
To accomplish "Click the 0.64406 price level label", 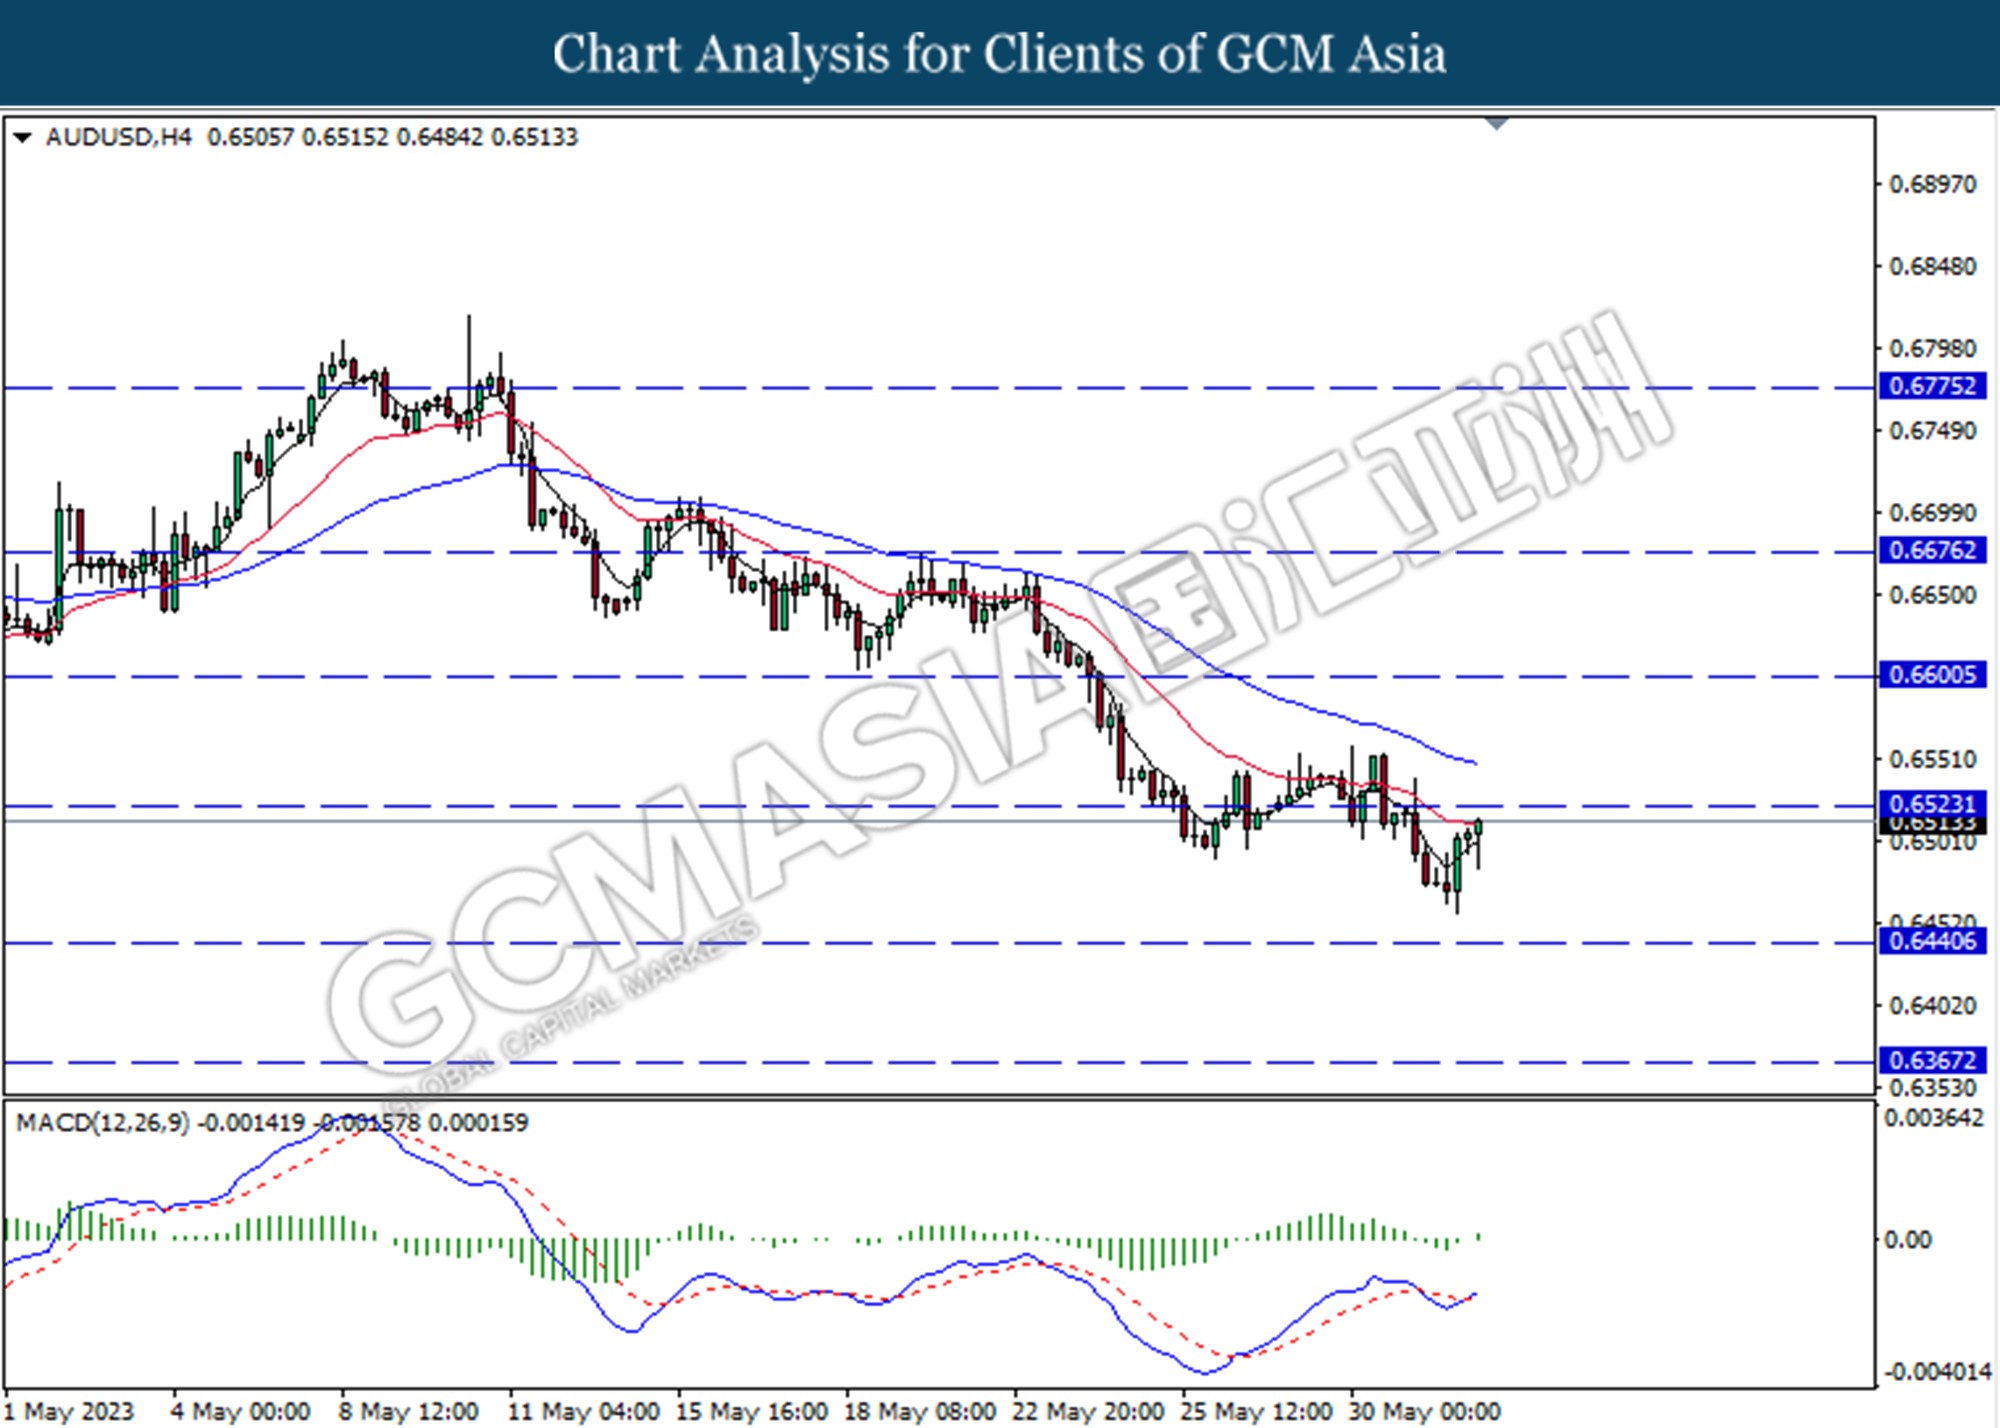I will [1932, 941].
